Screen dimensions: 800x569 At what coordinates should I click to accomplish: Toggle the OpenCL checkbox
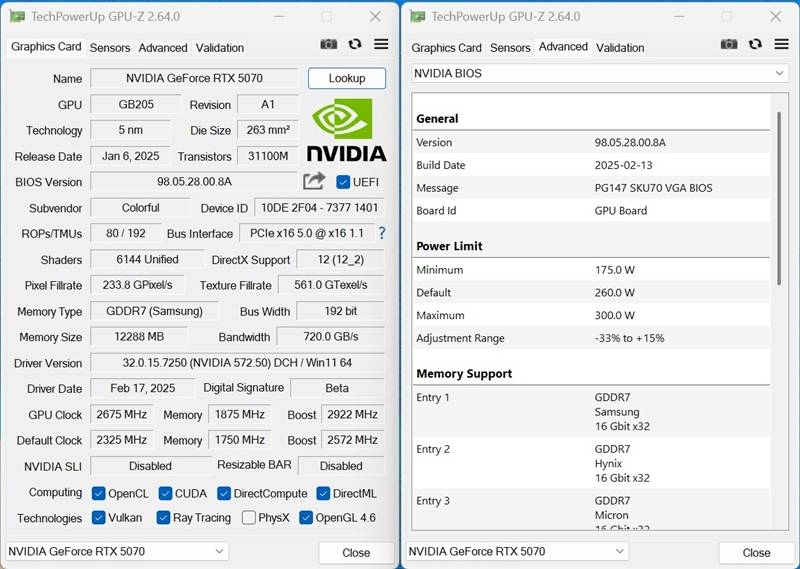[98, 493]
